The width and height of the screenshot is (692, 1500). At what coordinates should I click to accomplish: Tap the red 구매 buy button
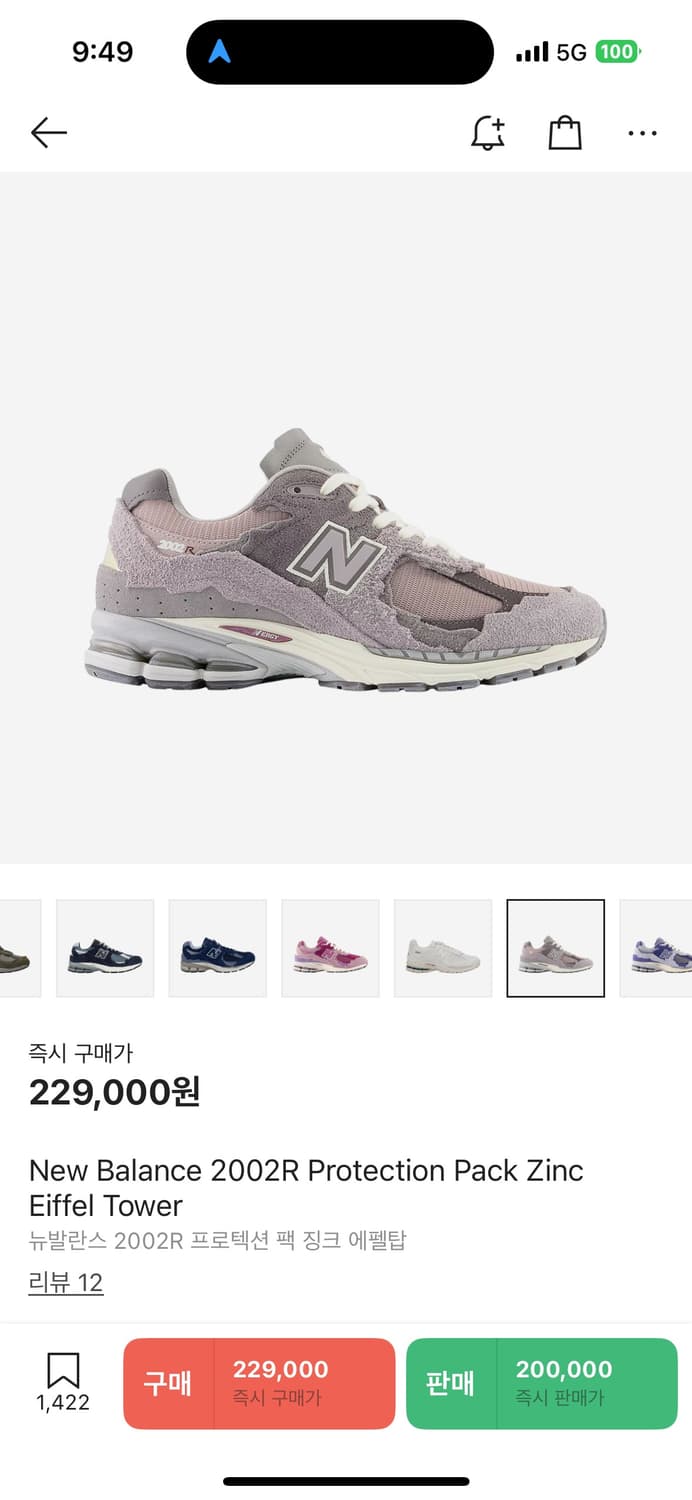(x=259, y=1383)
